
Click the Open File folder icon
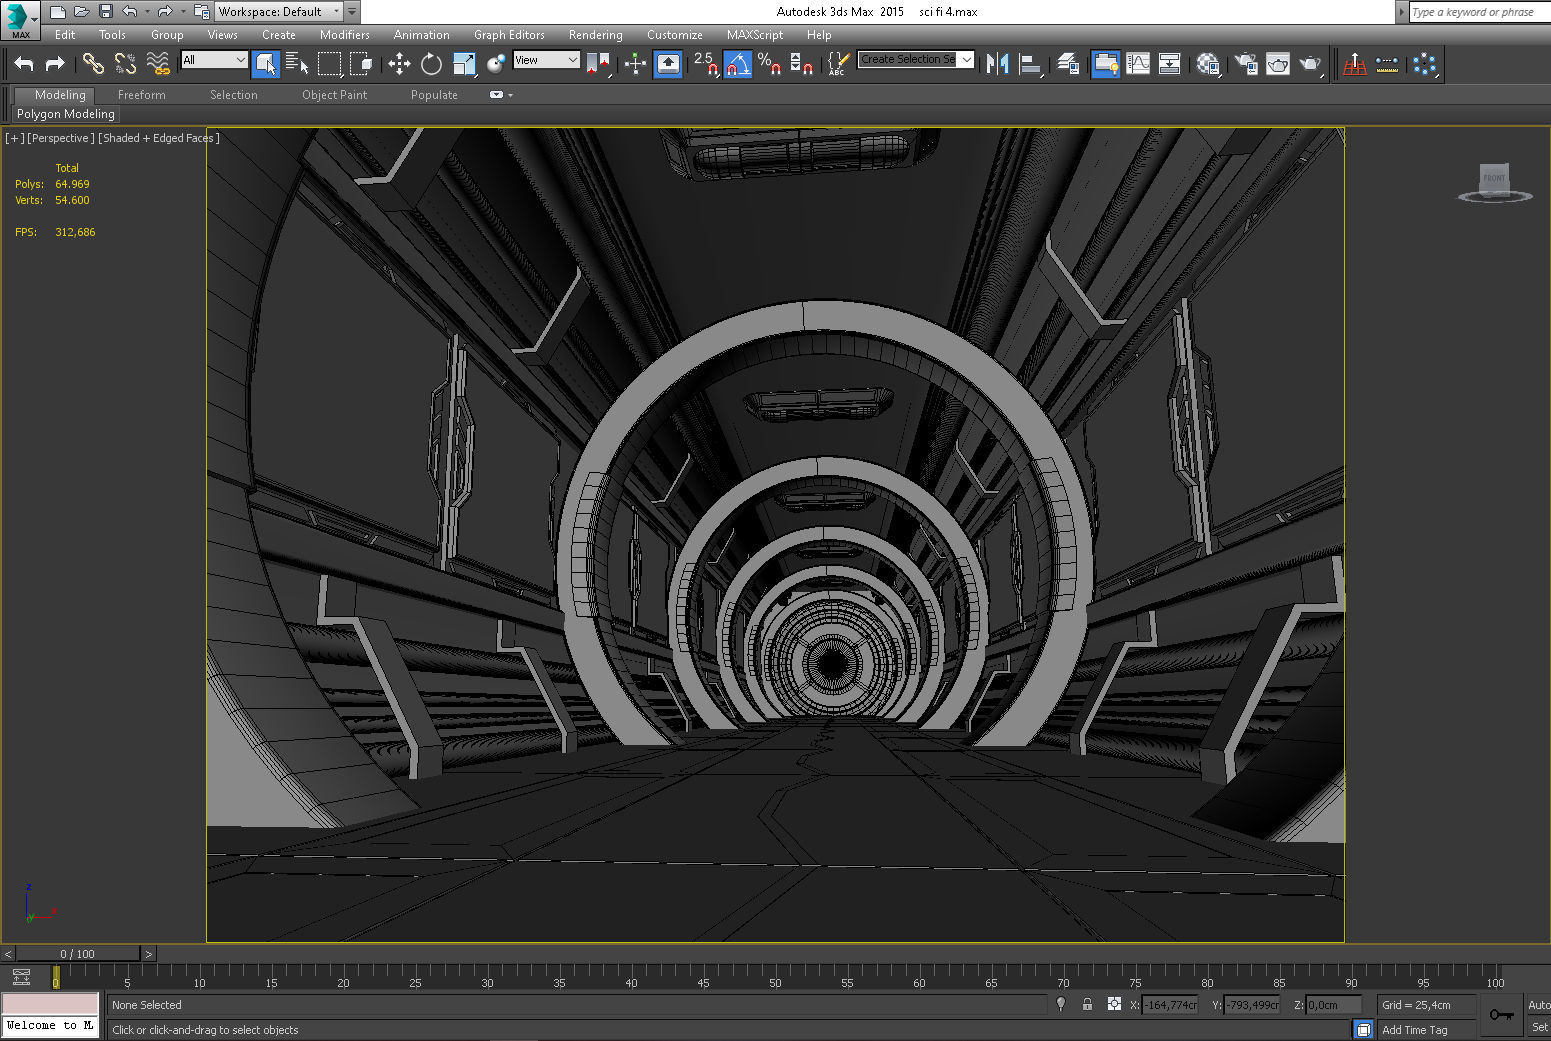click(x=81, y=12)
